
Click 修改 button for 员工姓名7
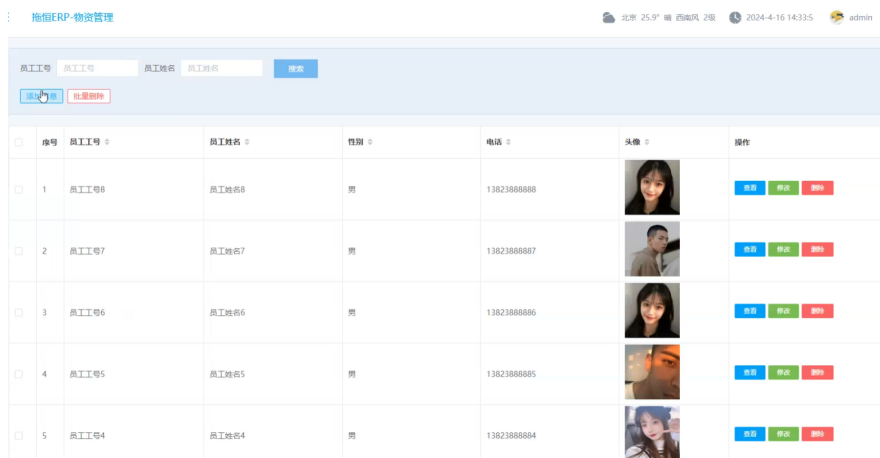pyautogui.click(x=783, y=250)
